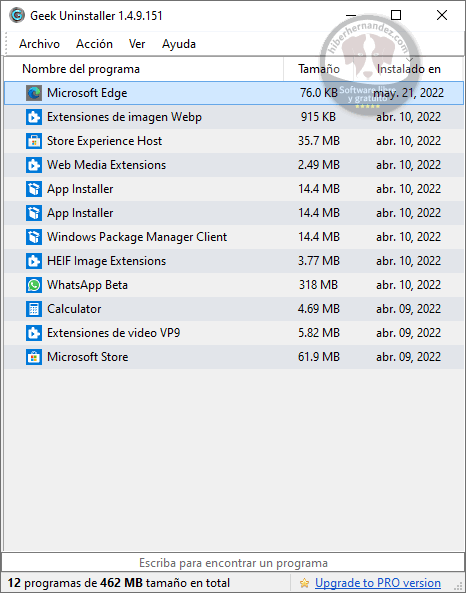Click the star icon beside Upgrade link
The height and width of the screenshot is (593, 466).
(304, 583)
